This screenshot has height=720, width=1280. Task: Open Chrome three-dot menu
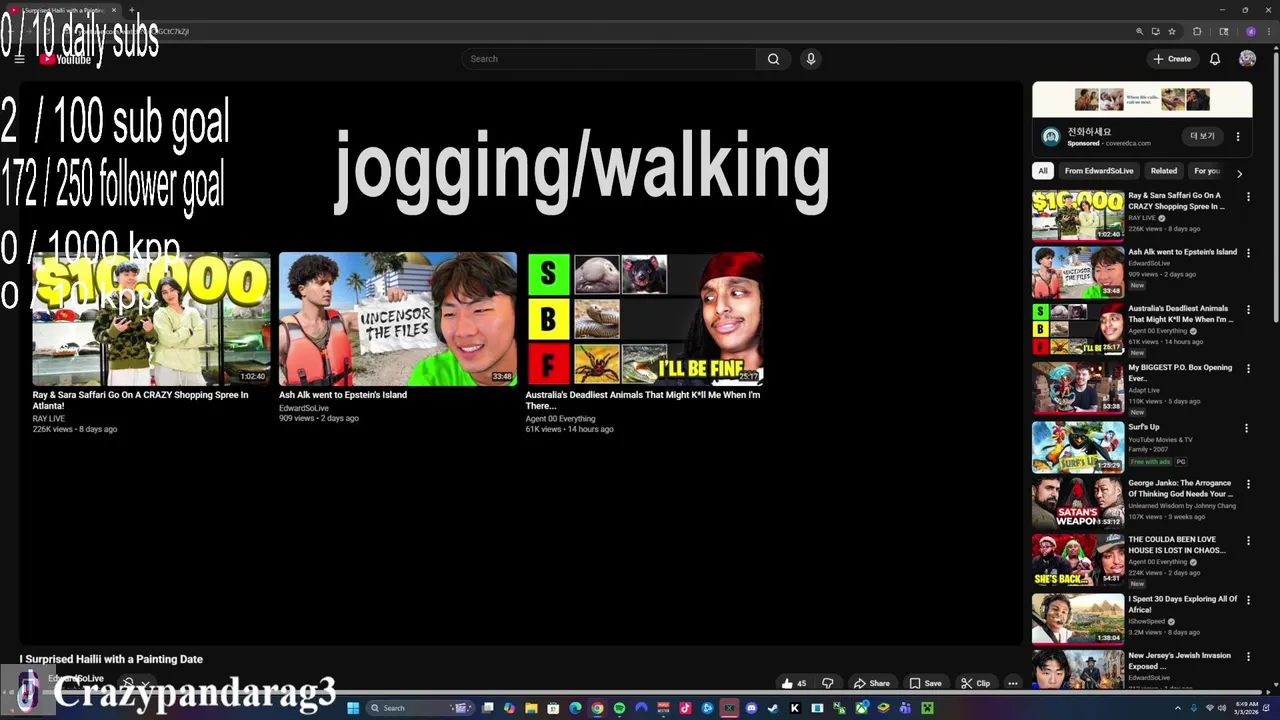1269,31
